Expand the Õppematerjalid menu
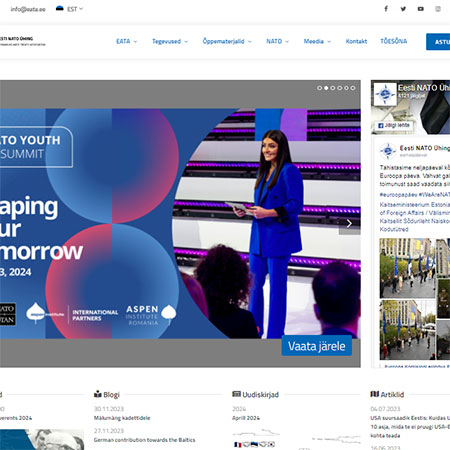 pyautogui.click(x=227, y=41)
